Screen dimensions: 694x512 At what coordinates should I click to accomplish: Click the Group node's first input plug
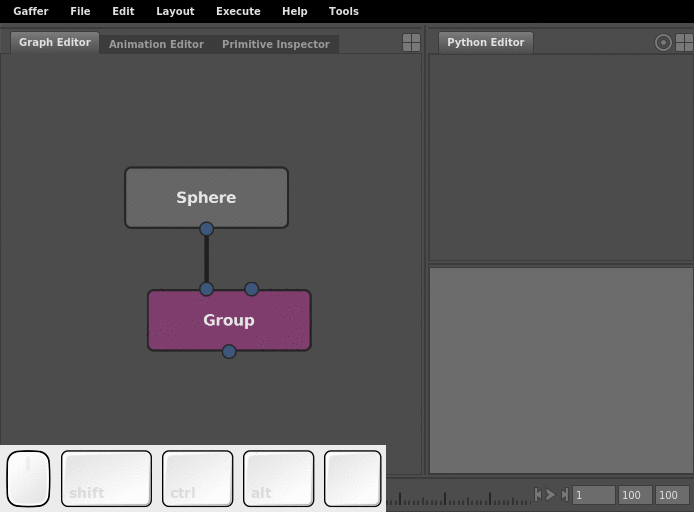tap(206, 289)
